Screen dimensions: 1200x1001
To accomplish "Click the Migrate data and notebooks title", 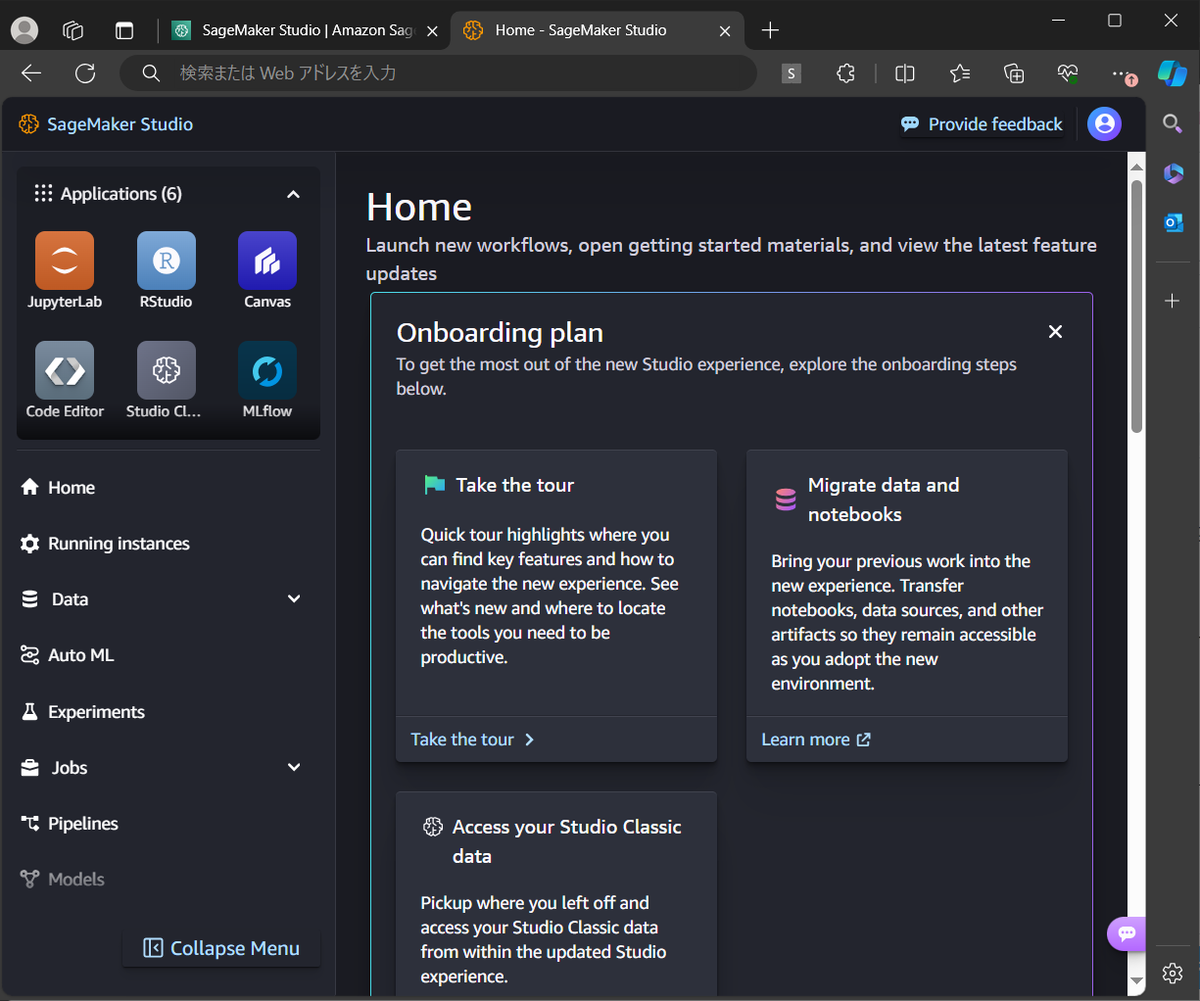I will click(x=883, y=500).
